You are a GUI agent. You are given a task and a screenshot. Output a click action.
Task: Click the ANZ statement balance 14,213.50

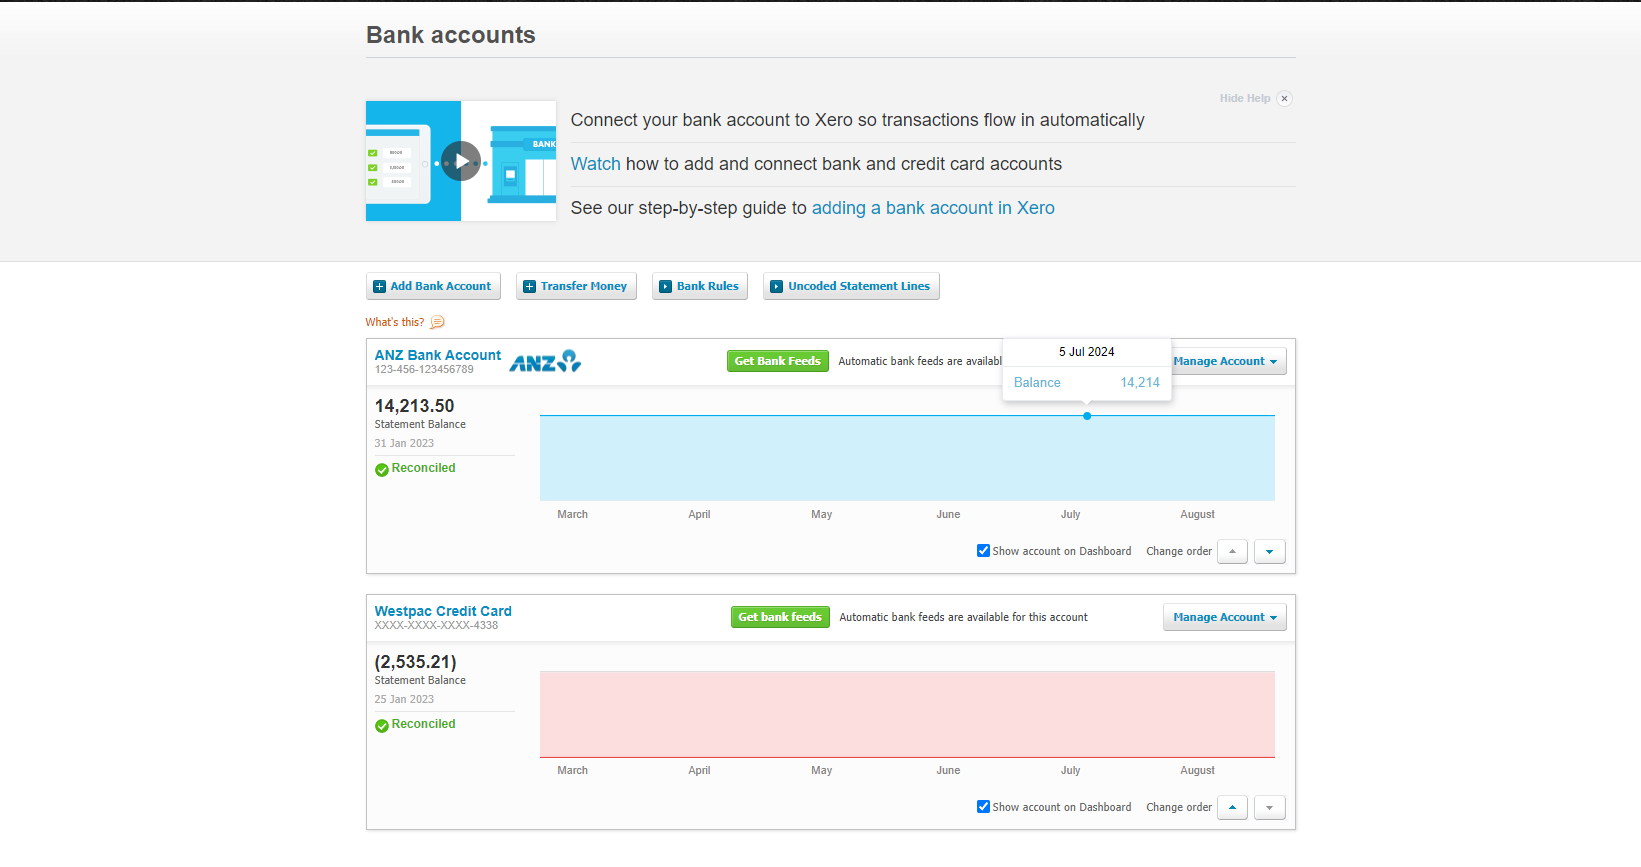tap(415, 406)
